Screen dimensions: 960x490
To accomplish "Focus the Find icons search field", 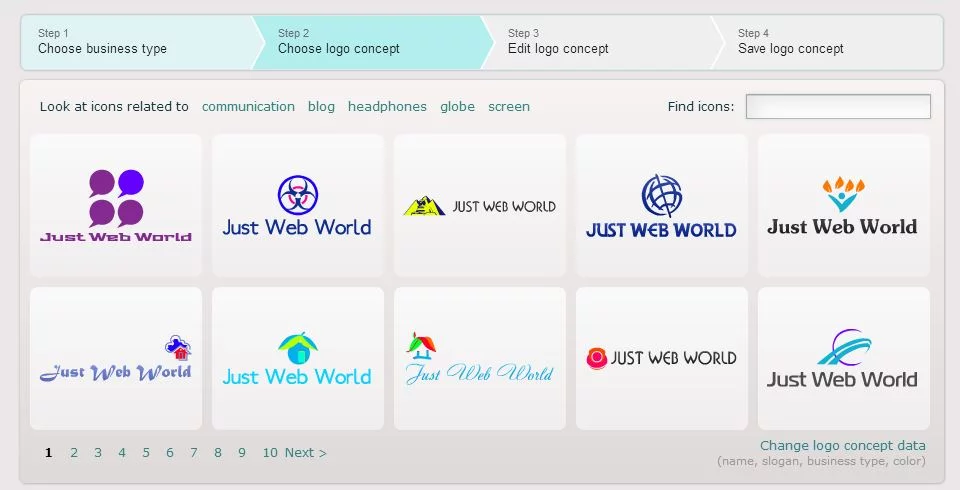I will 838,107.
